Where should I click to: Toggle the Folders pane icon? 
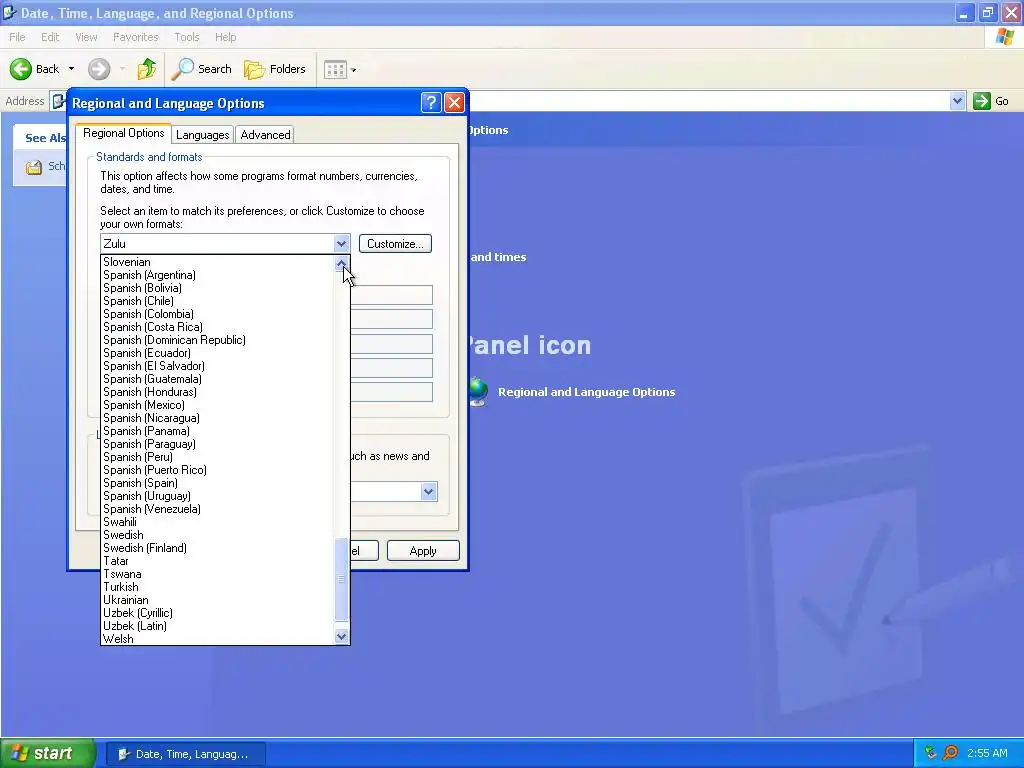(255, 69)
